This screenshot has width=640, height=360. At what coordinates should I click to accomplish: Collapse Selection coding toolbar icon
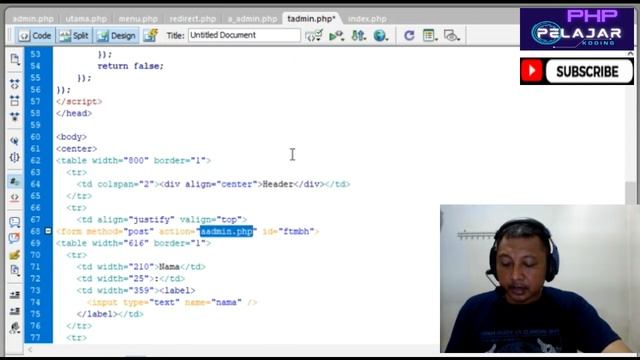point(15,100)
